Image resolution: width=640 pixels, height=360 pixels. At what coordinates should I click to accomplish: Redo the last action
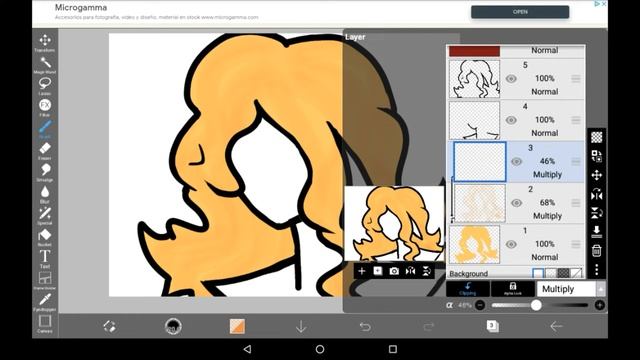coord(429,327)
